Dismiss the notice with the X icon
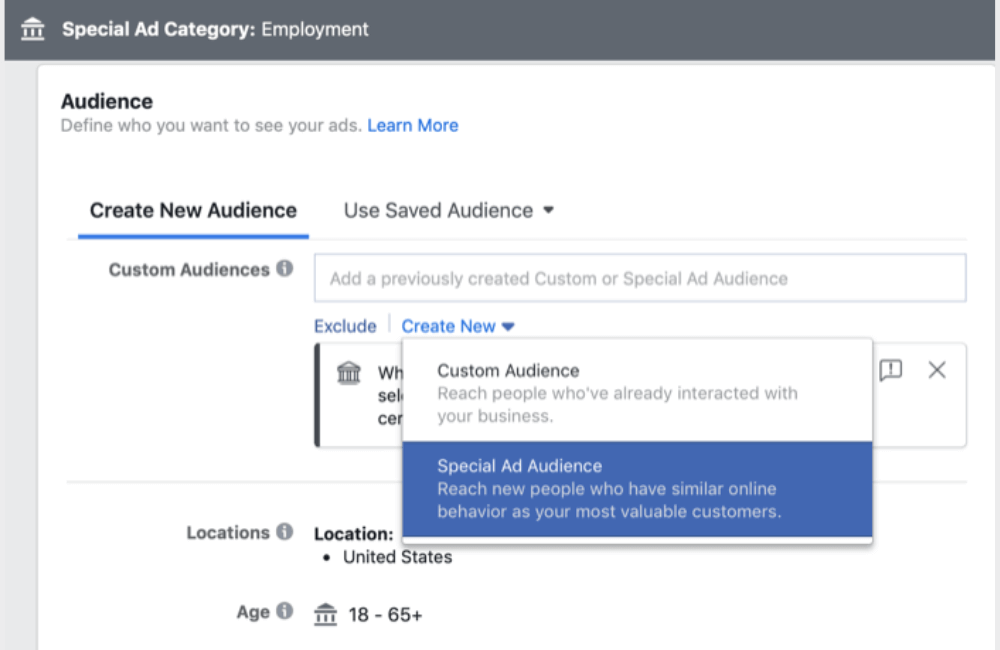This screenshot has height=650, width=1000. (x=937, y=370)
